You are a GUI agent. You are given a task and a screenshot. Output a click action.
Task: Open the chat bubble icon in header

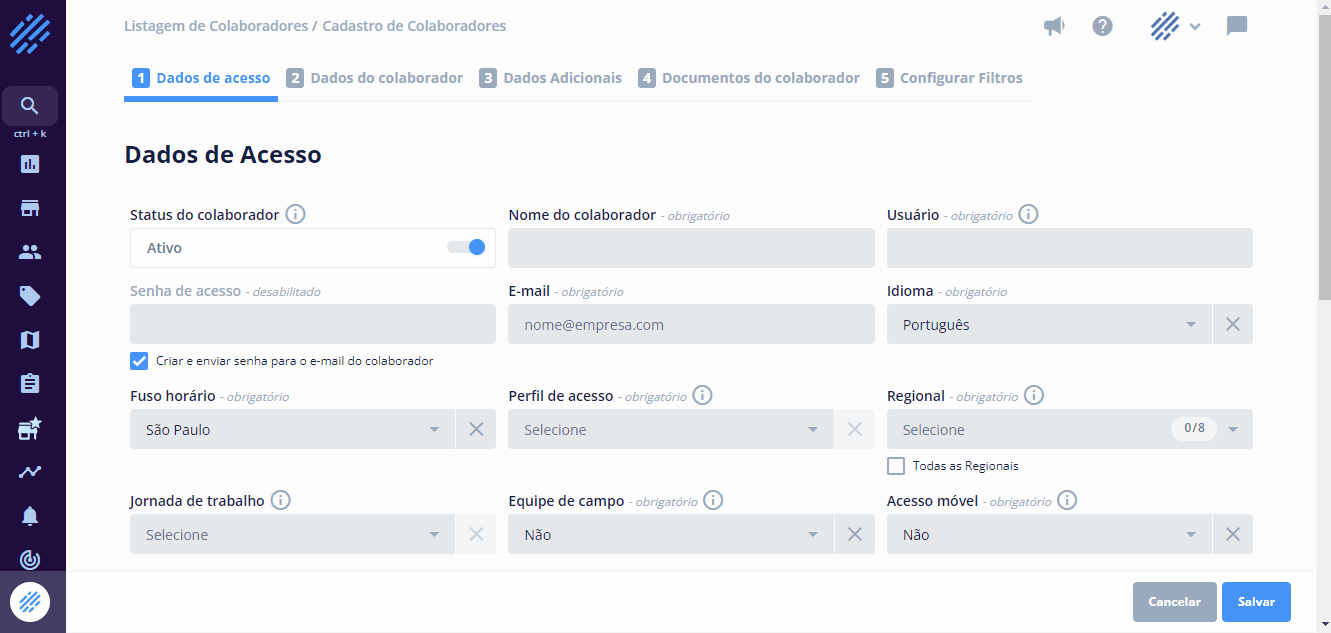coord(1237,26)
